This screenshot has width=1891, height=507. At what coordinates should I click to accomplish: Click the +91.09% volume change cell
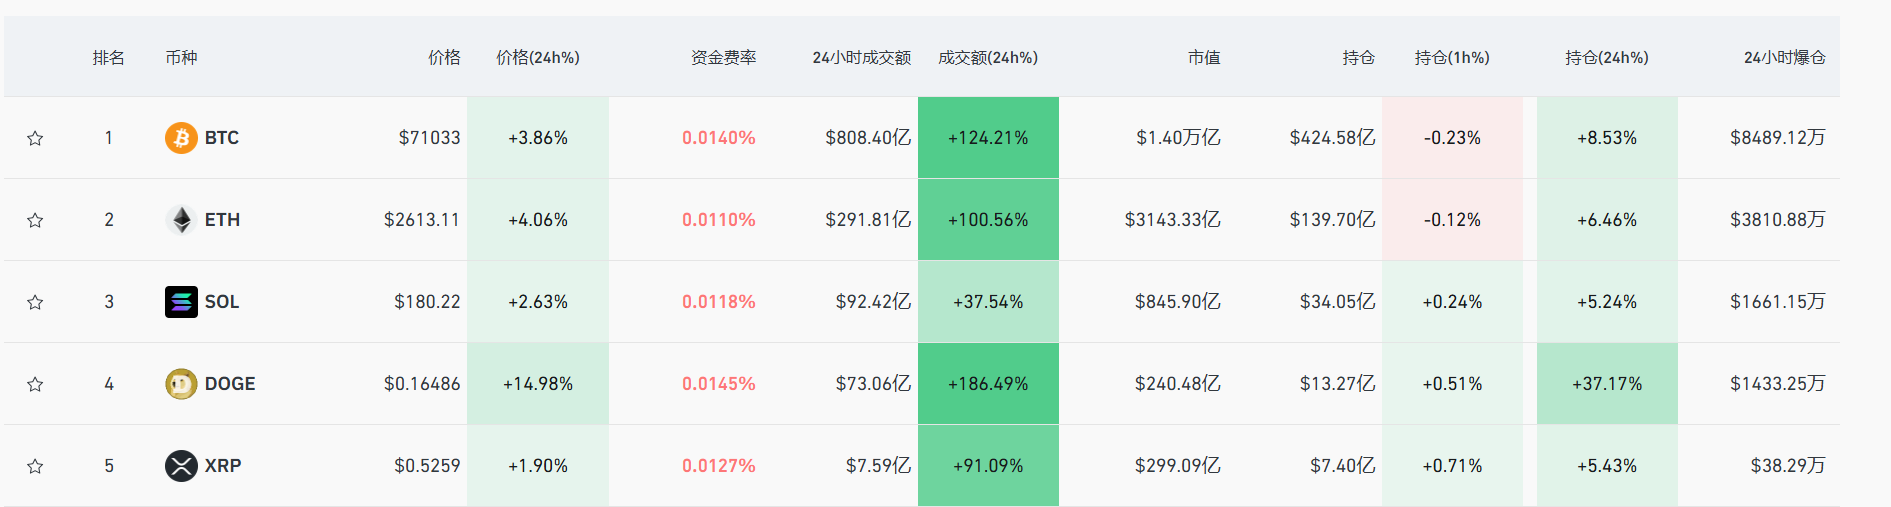click(988, 466)
